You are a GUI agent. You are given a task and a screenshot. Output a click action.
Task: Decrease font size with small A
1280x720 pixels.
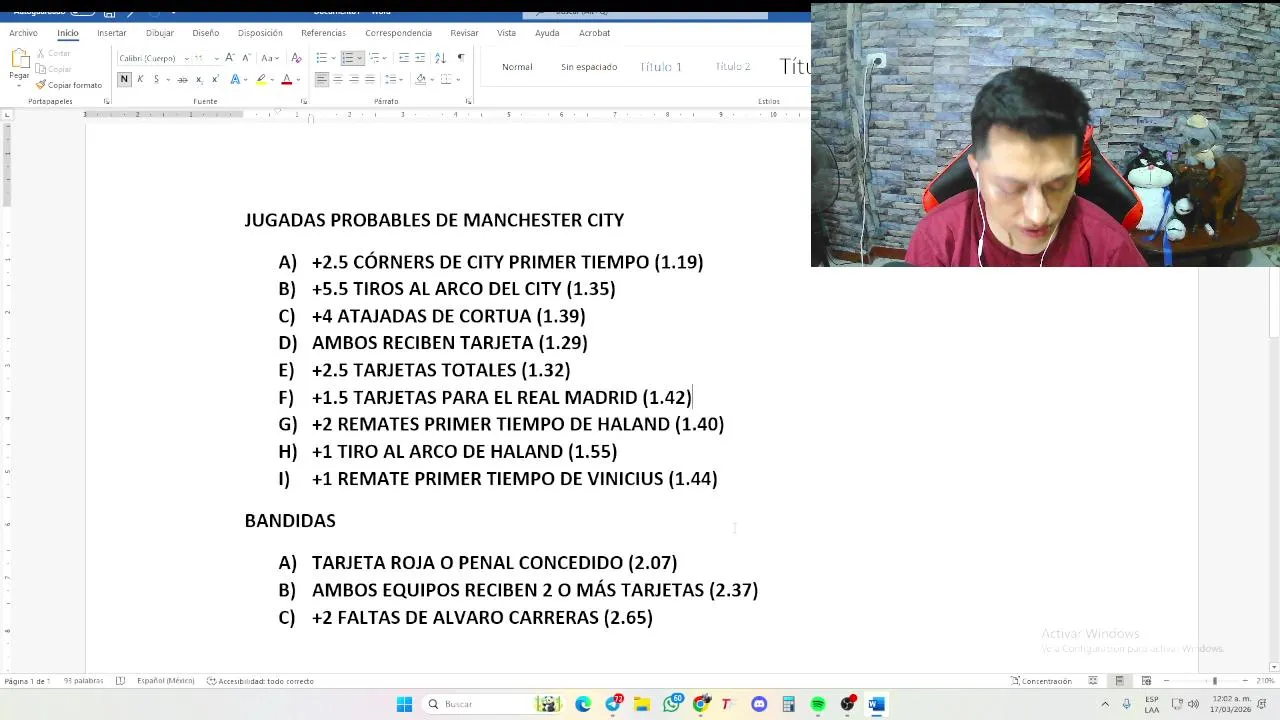point(244,57)
